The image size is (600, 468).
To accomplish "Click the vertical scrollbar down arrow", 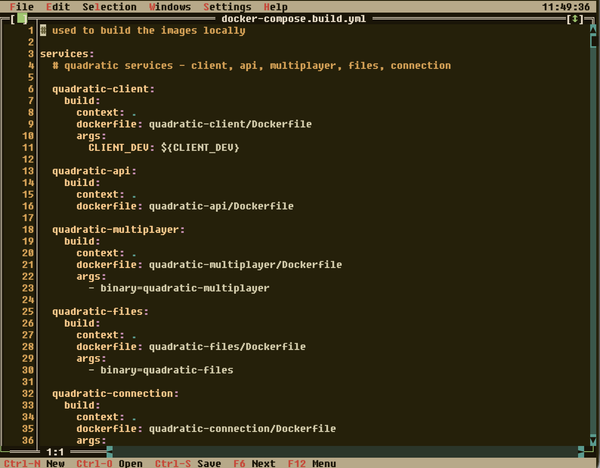I will coord(593,441).
